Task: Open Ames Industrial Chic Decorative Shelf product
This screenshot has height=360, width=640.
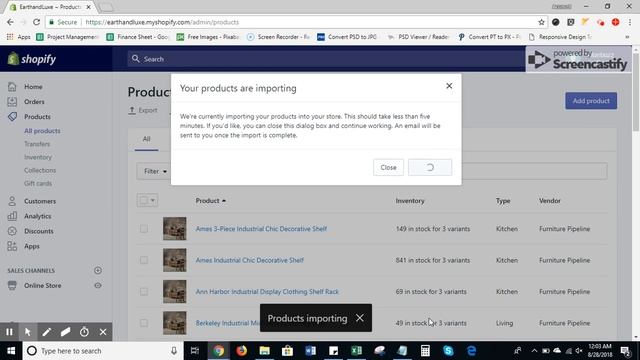Action: click(x=250, y=260)
